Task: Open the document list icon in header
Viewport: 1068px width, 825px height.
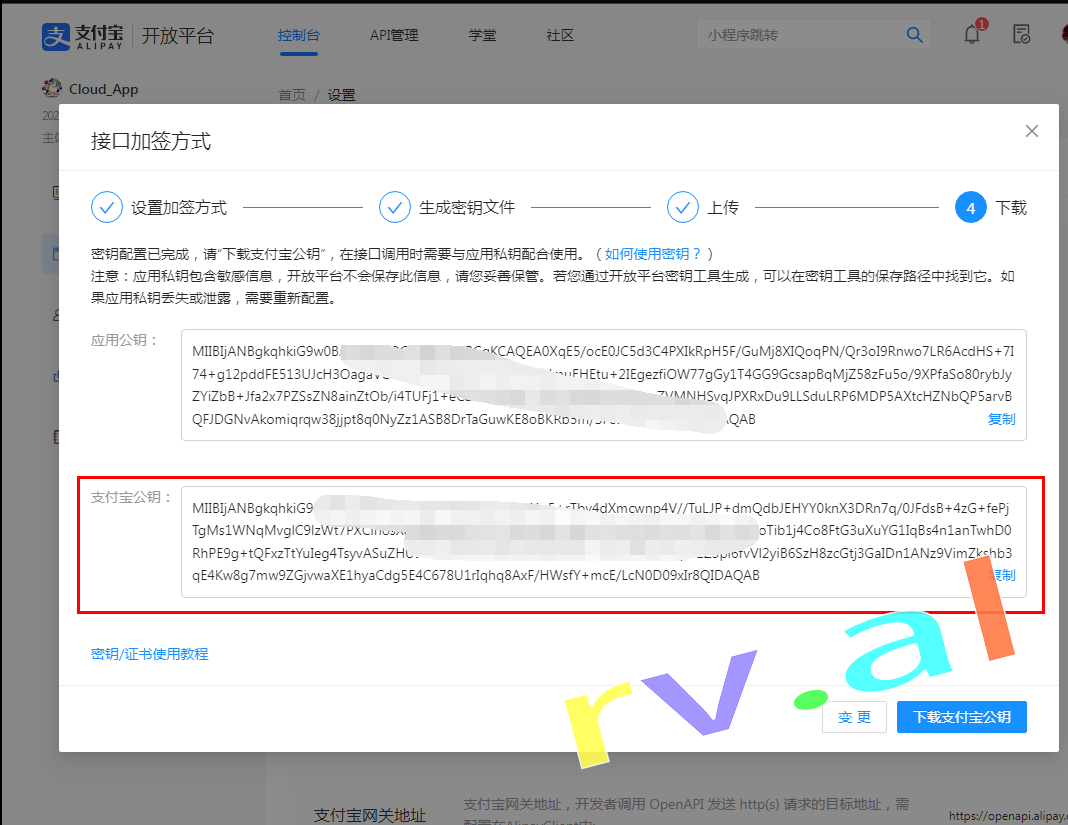Action: (x=1022, y=34)
